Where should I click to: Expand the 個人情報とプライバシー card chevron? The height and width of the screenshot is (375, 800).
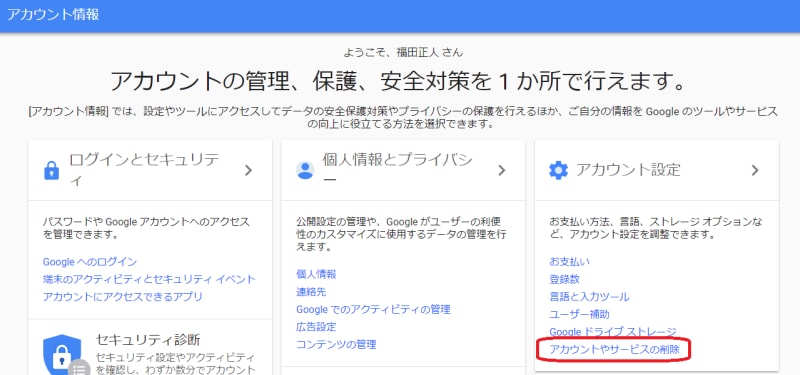[502, 170]
